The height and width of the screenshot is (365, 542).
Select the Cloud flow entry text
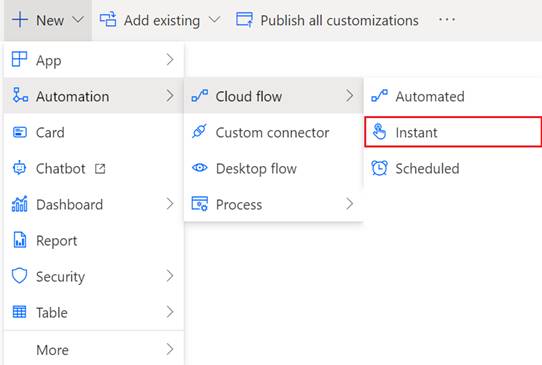click(x=249, y=96)
